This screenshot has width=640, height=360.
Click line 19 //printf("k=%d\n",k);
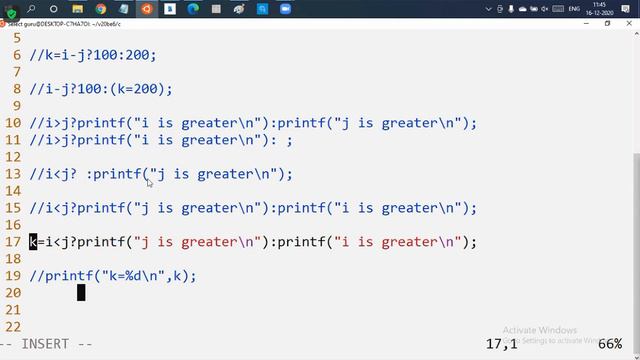click(x=113, y=276)
